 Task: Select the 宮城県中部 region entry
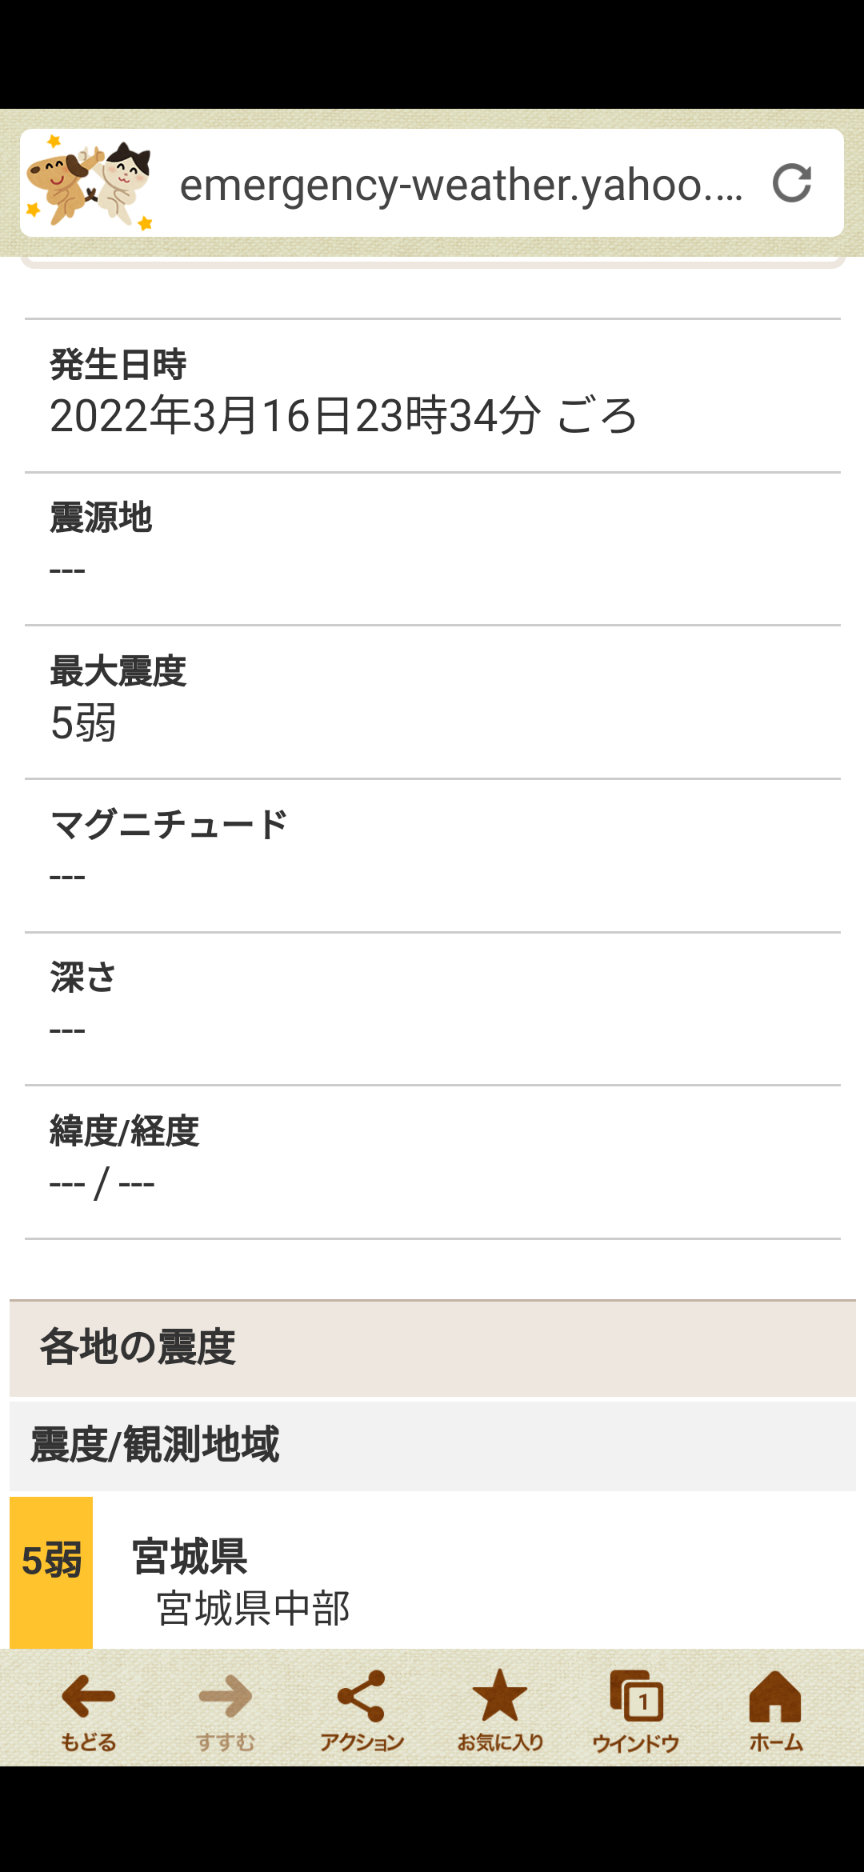(253, 1609)
